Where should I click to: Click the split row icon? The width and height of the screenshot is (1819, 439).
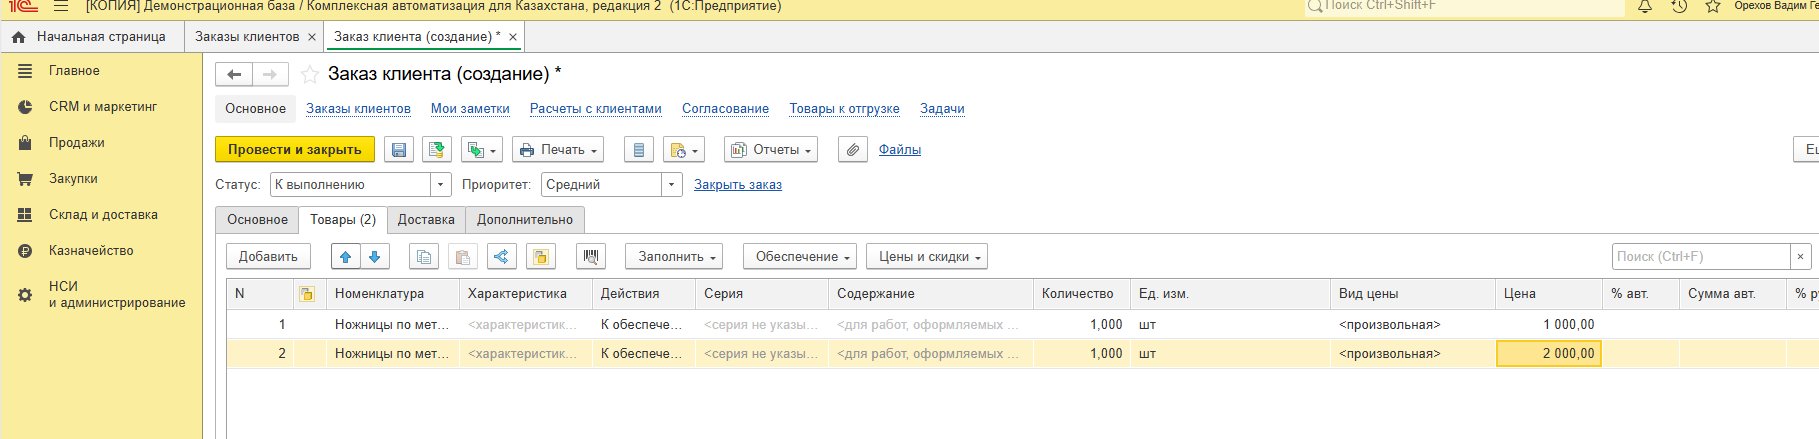tap(501, 257)
